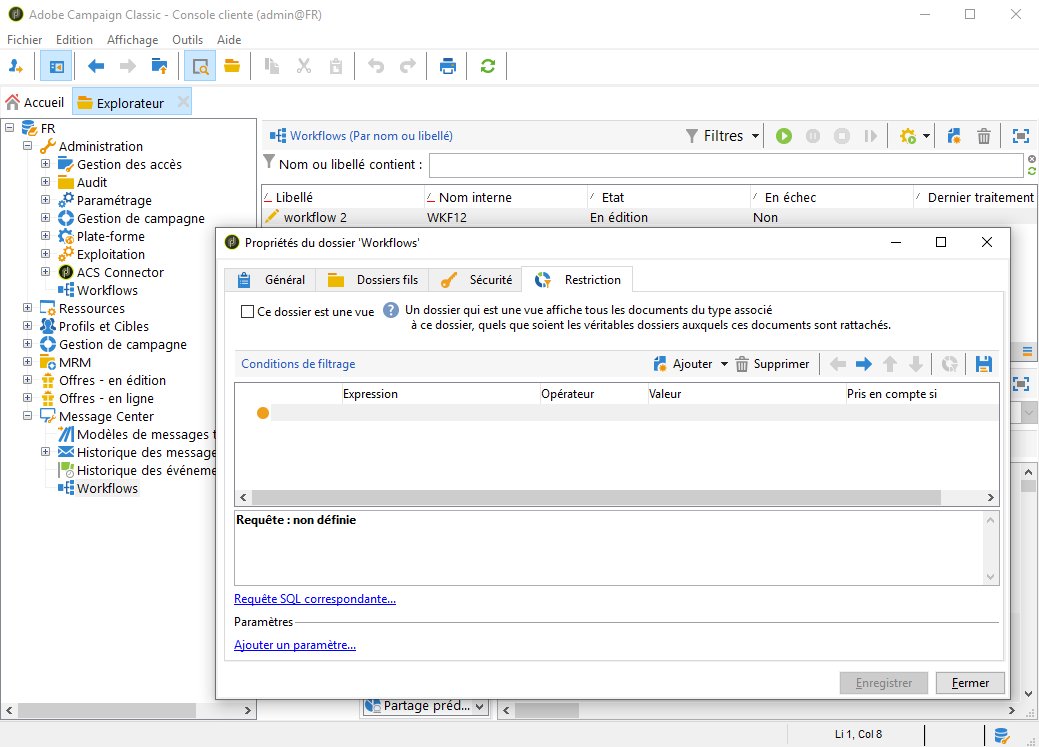
Task: Expand the Paramétrage tree node
Action: pos(45,200)
